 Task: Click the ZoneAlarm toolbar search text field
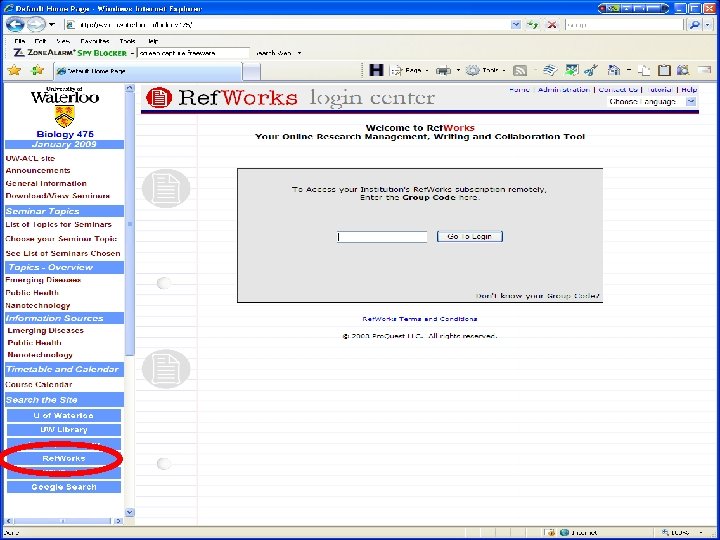click(x=193, y=53)
